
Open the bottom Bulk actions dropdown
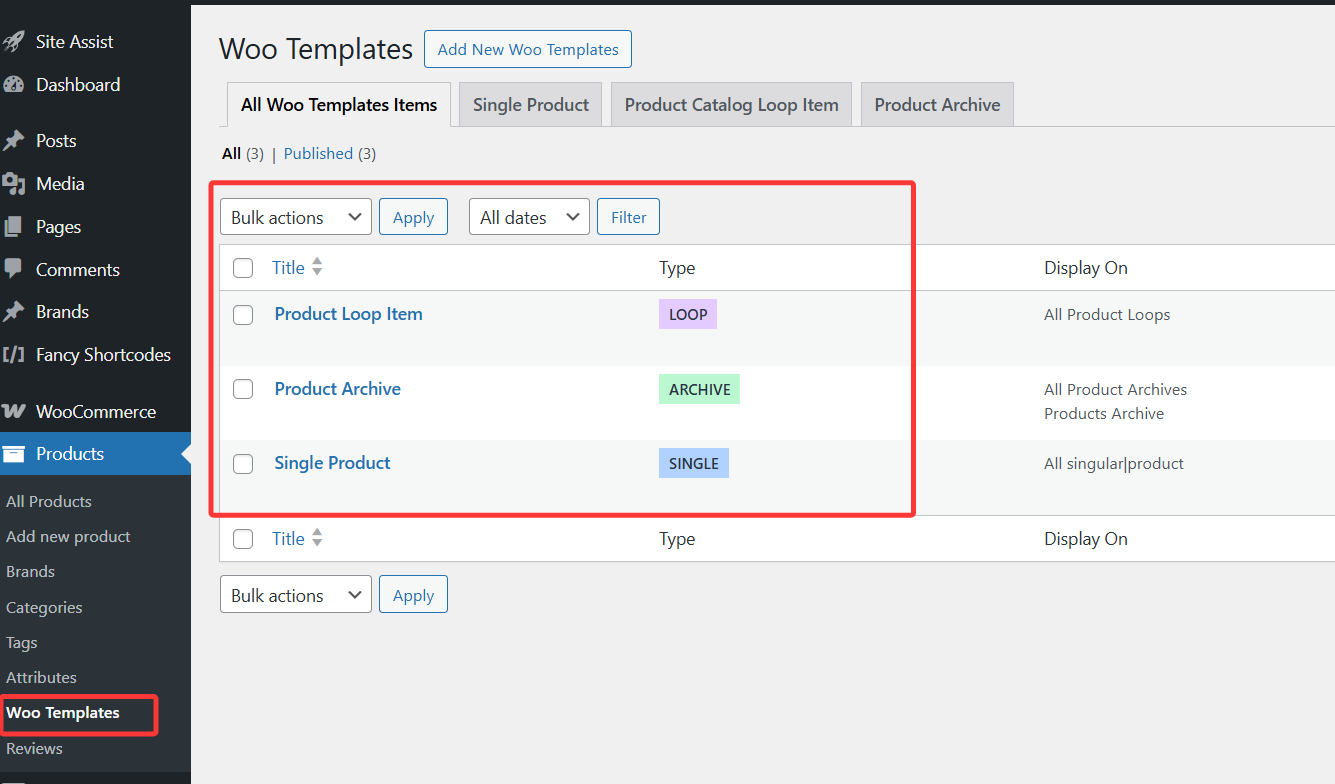[x=295, y=595]
